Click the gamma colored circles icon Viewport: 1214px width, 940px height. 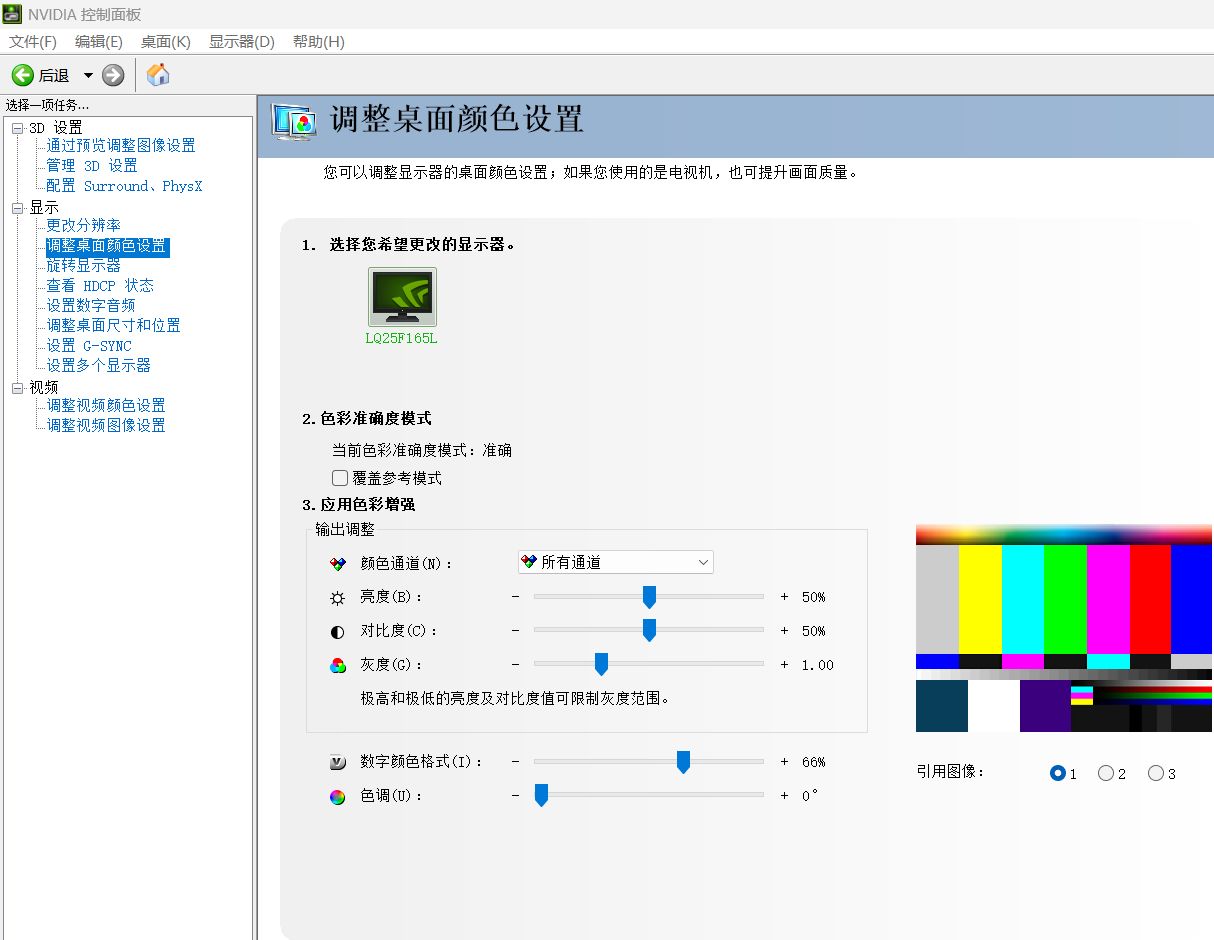click(338, 666)
